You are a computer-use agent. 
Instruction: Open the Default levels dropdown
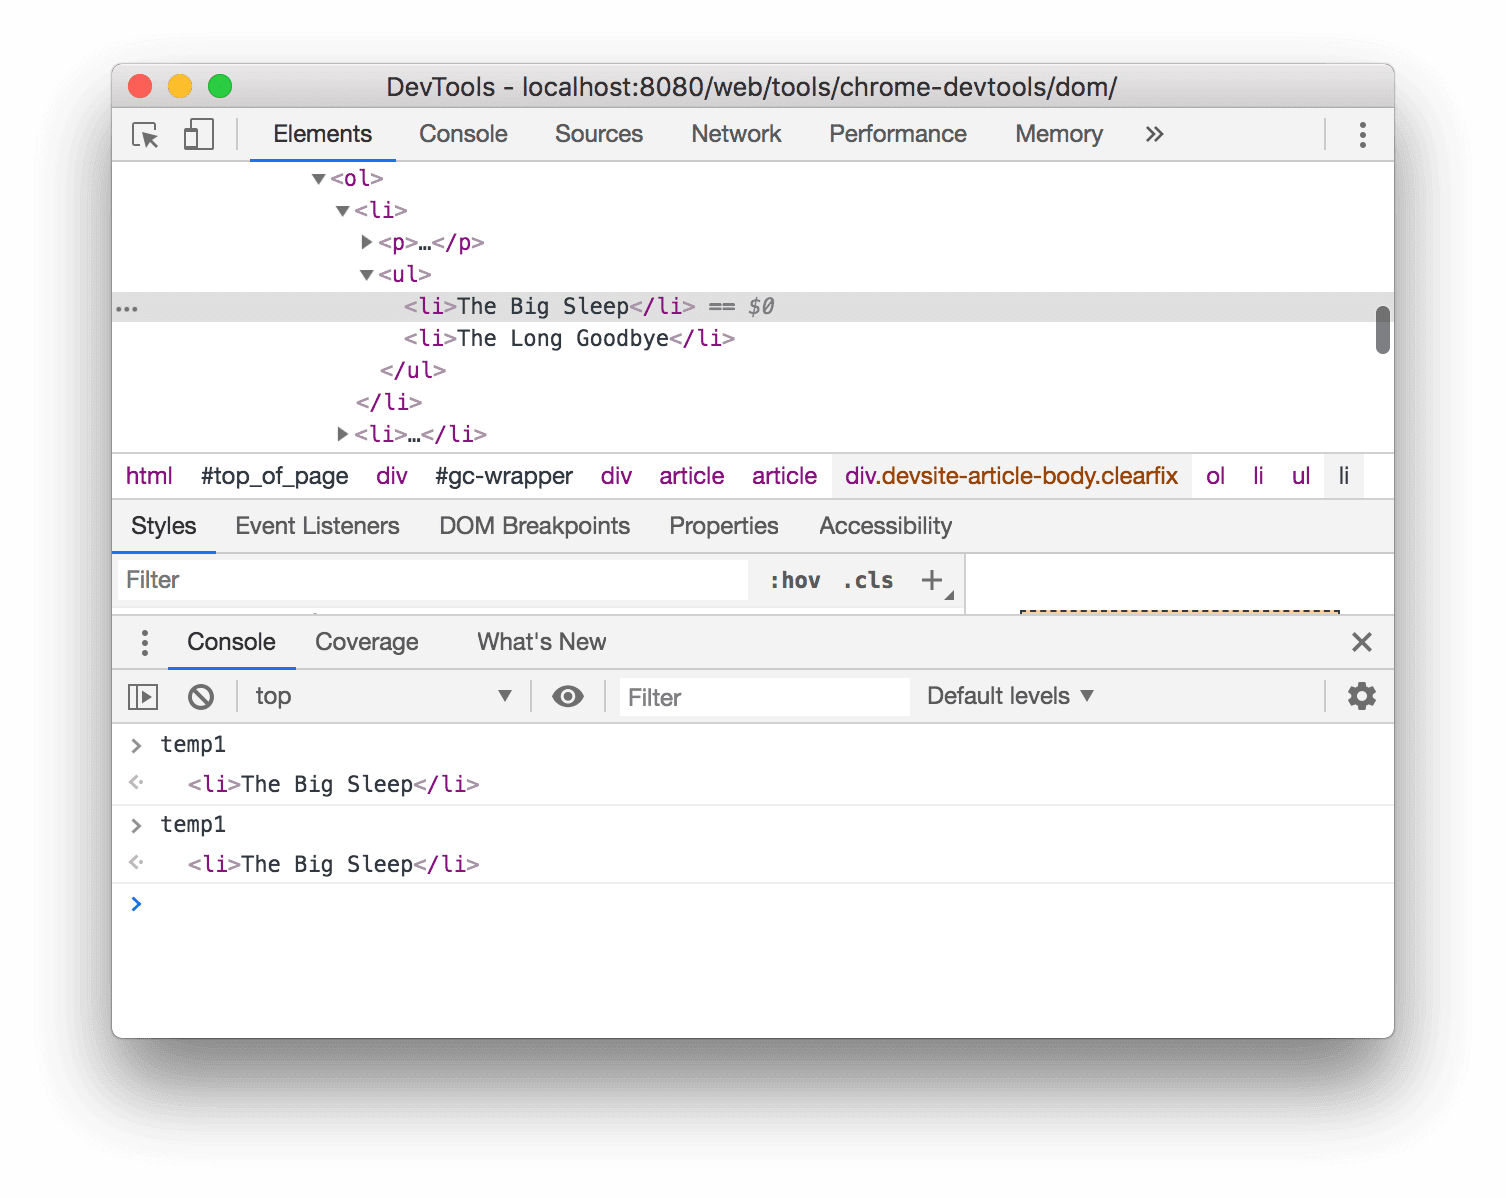1010,696
